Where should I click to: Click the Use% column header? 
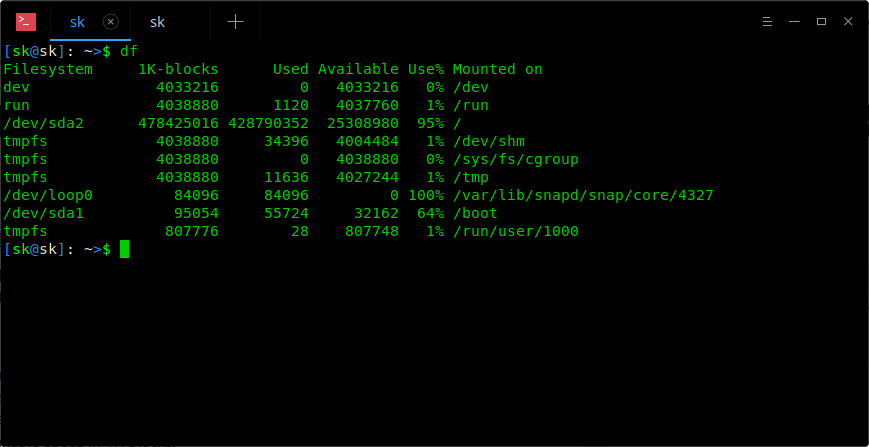click(425, 69)
